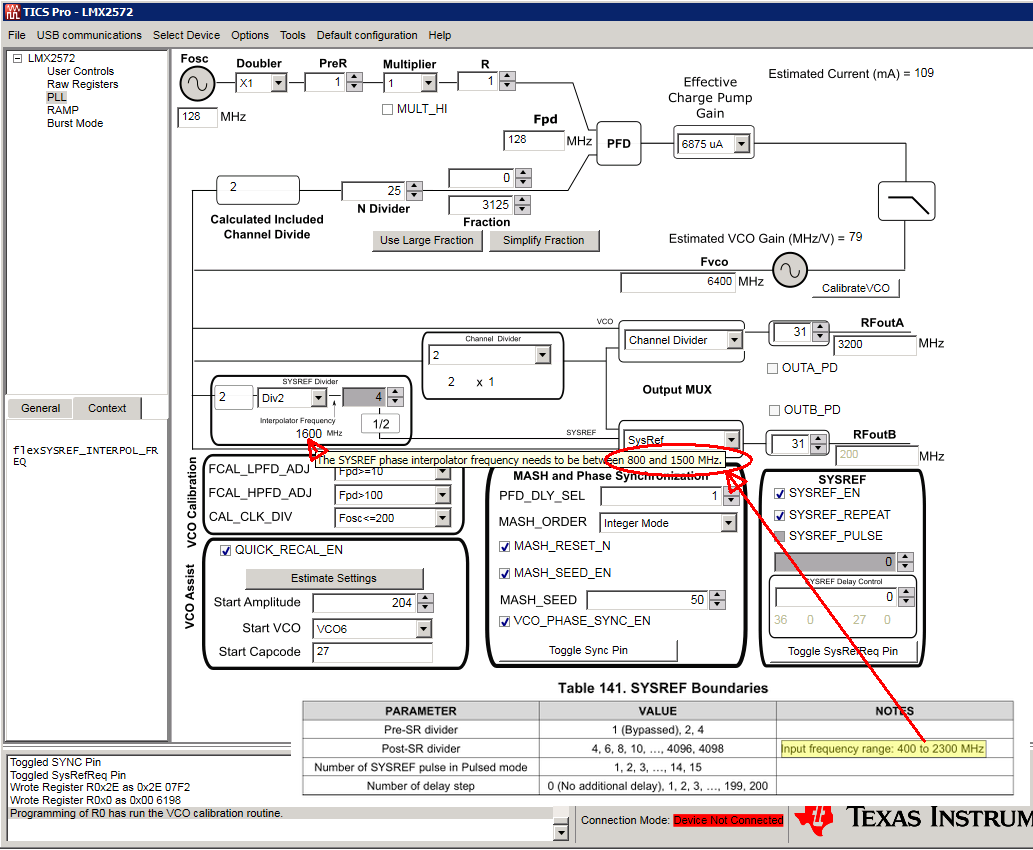Image resolution: width=1033 pixels, height=850 pixels.
Task: Click the Fraction denominator 3125 stepper
Action: pos(522,205)
